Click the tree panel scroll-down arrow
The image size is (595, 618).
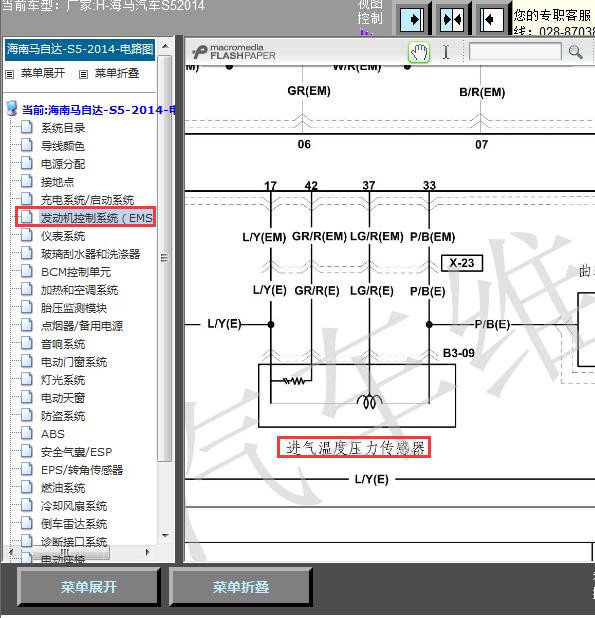point(165,536)
